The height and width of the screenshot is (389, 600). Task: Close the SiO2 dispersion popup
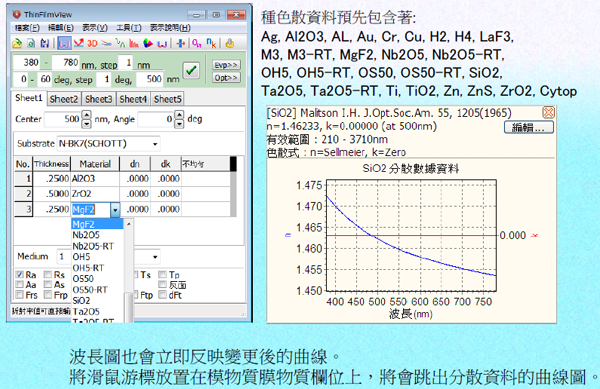click(548, 112)
